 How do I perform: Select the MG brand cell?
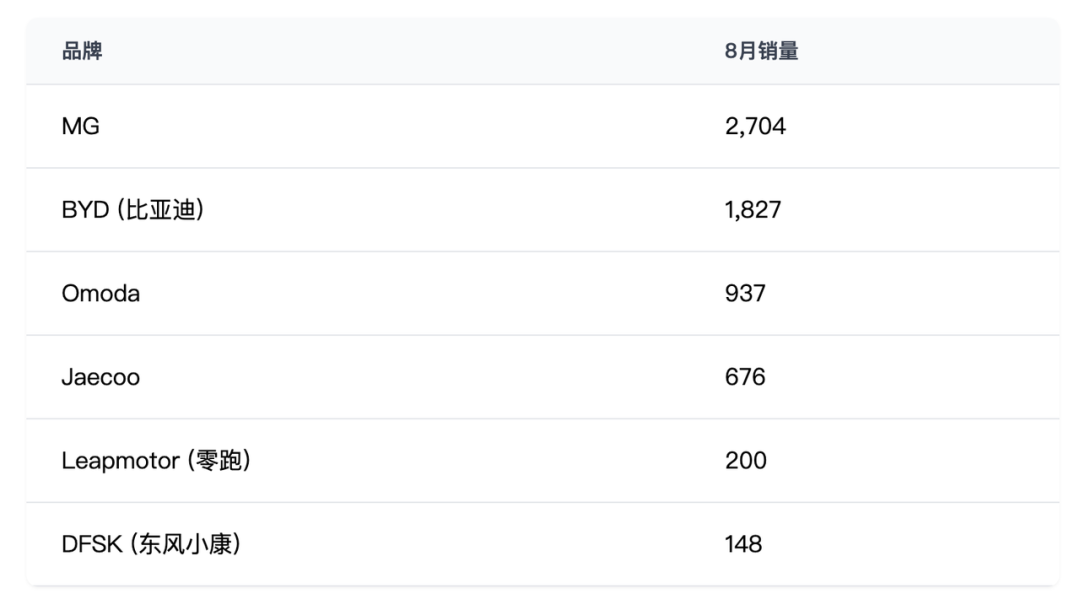click(x=81, y=126)
